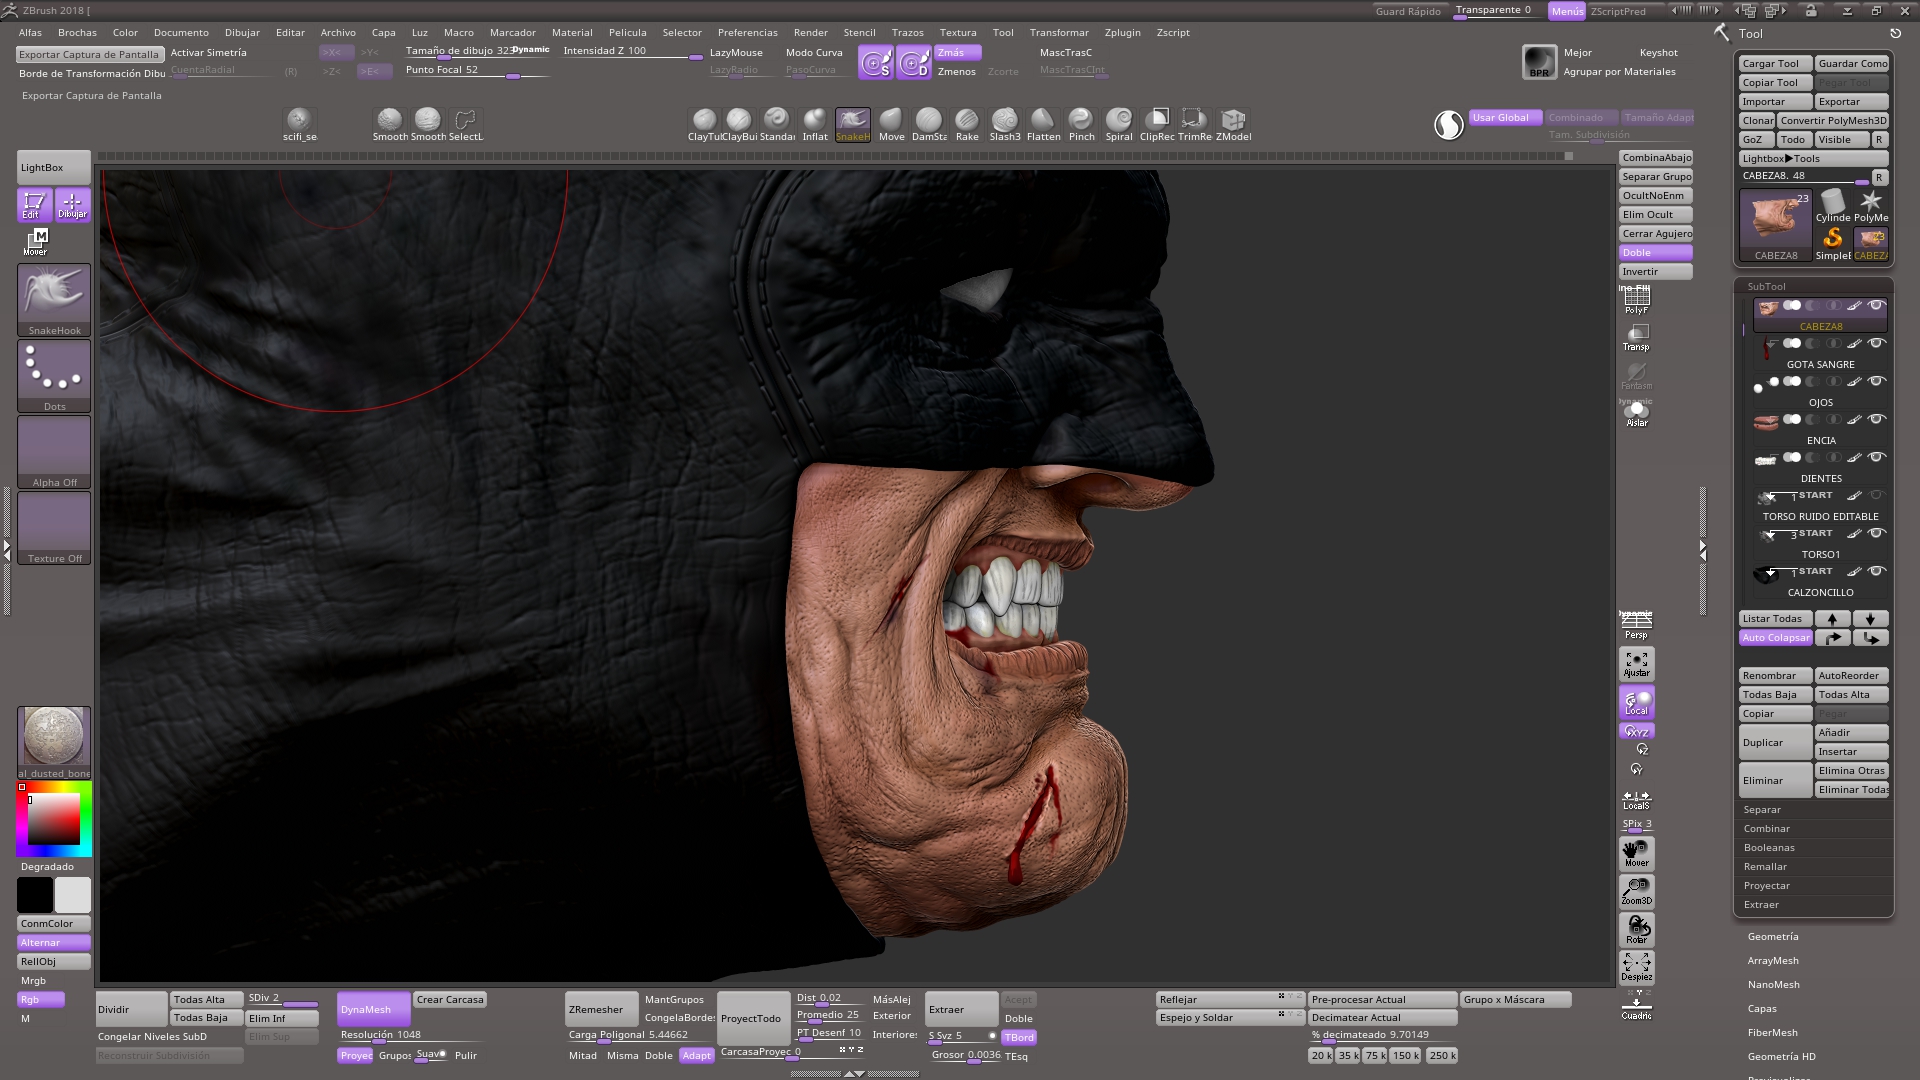This screenshot has width=1920, height=1080.
Task: Adjust the Resolución DynaMesh slider
Action: [x=410, y=1036]
